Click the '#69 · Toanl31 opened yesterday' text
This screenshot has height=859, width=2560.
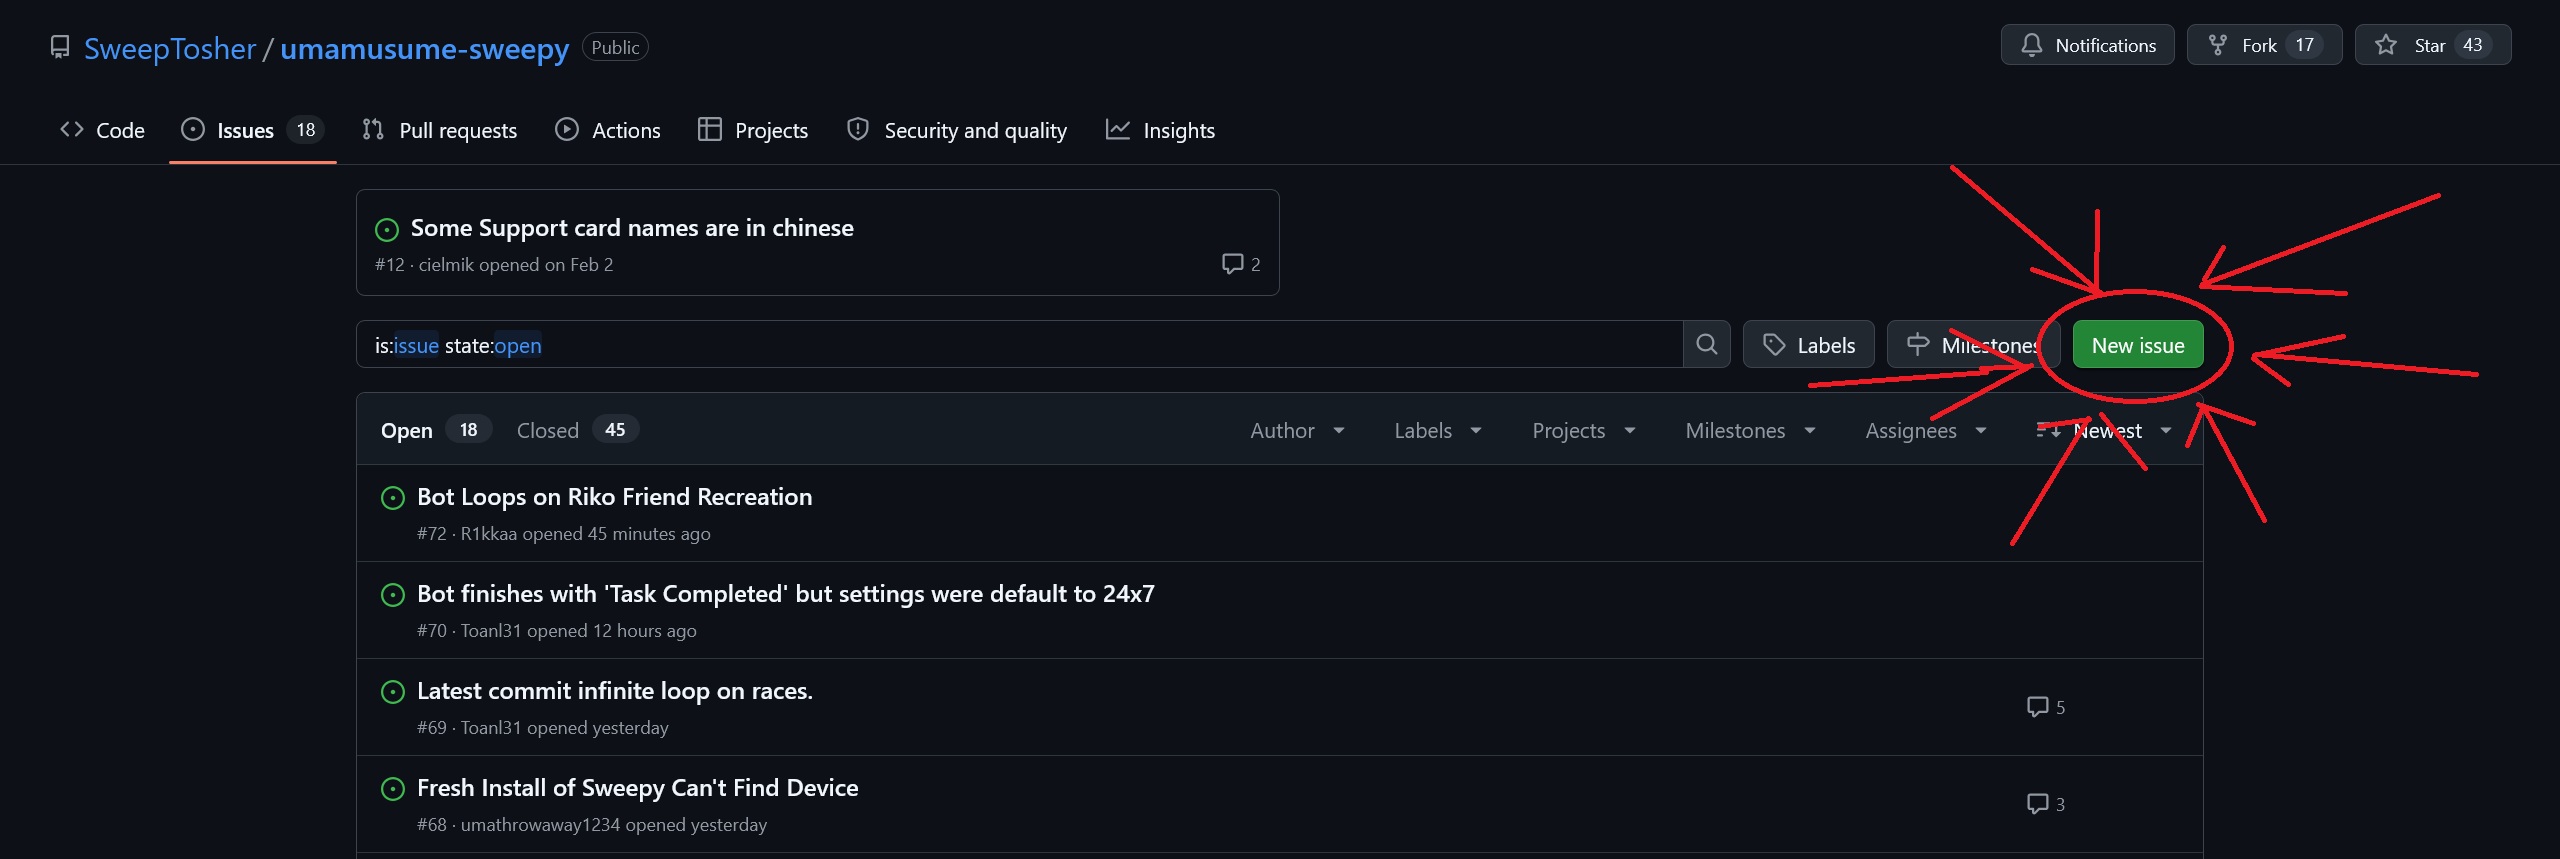coord(543,728)
